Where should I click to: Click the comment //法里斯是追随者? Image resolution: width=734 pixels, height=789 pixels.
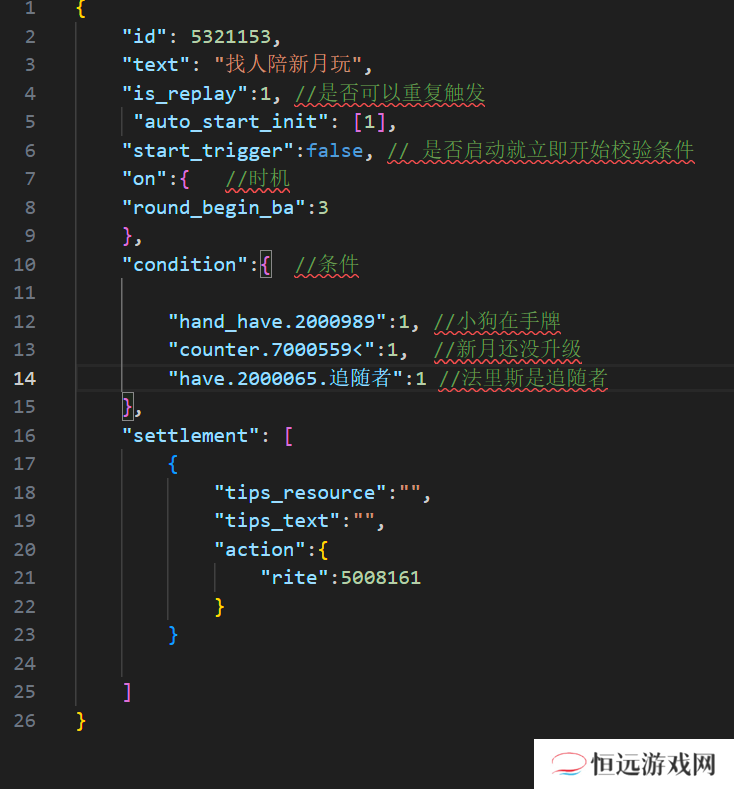(523, 378)
